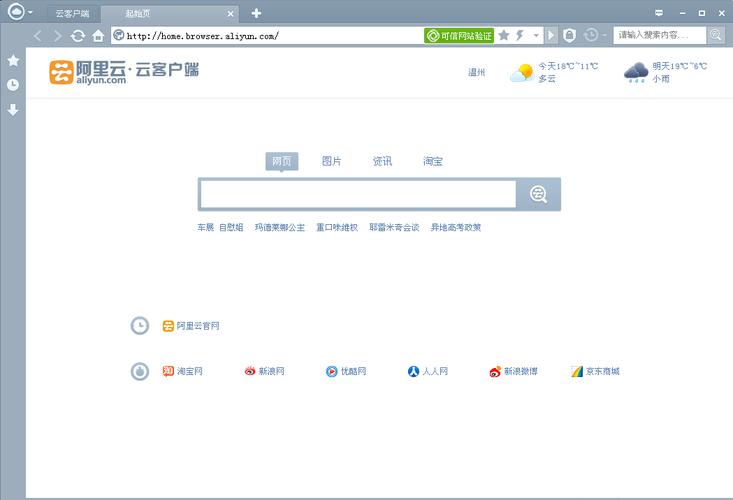Click the refresh page icon

click(x=77, y=35)
